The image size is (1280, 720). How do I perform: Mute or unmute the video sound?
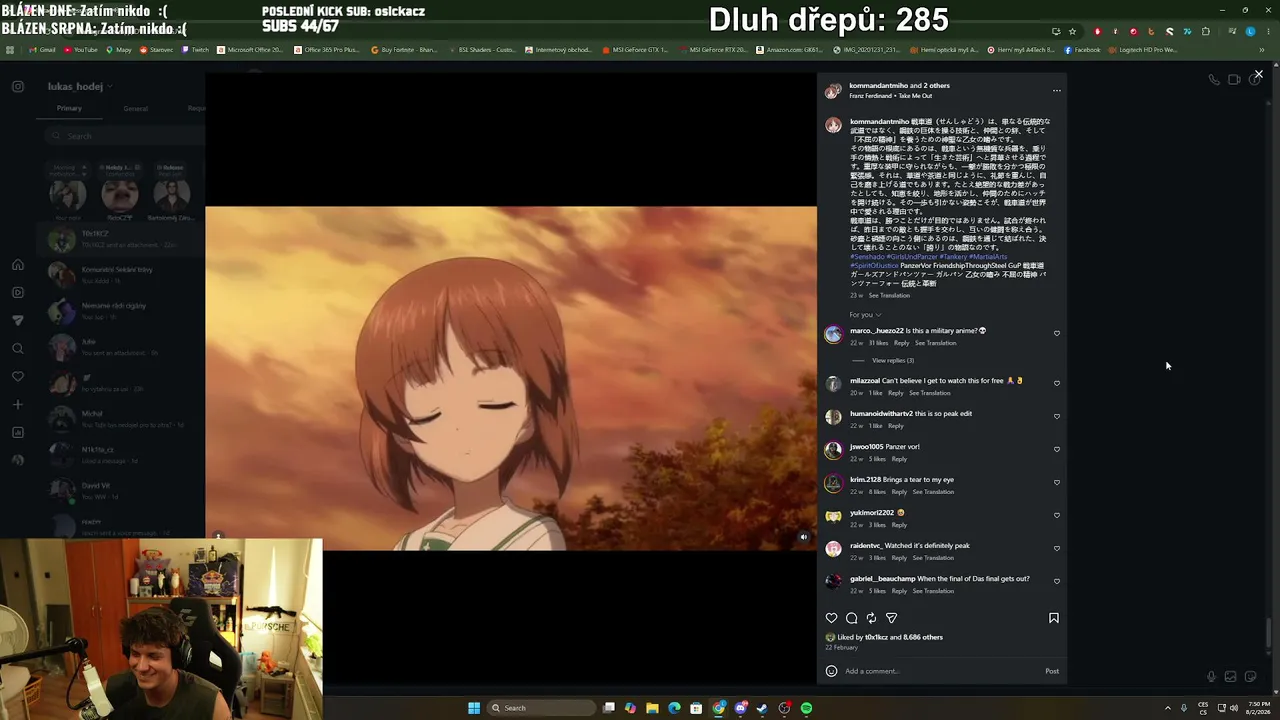803,537
